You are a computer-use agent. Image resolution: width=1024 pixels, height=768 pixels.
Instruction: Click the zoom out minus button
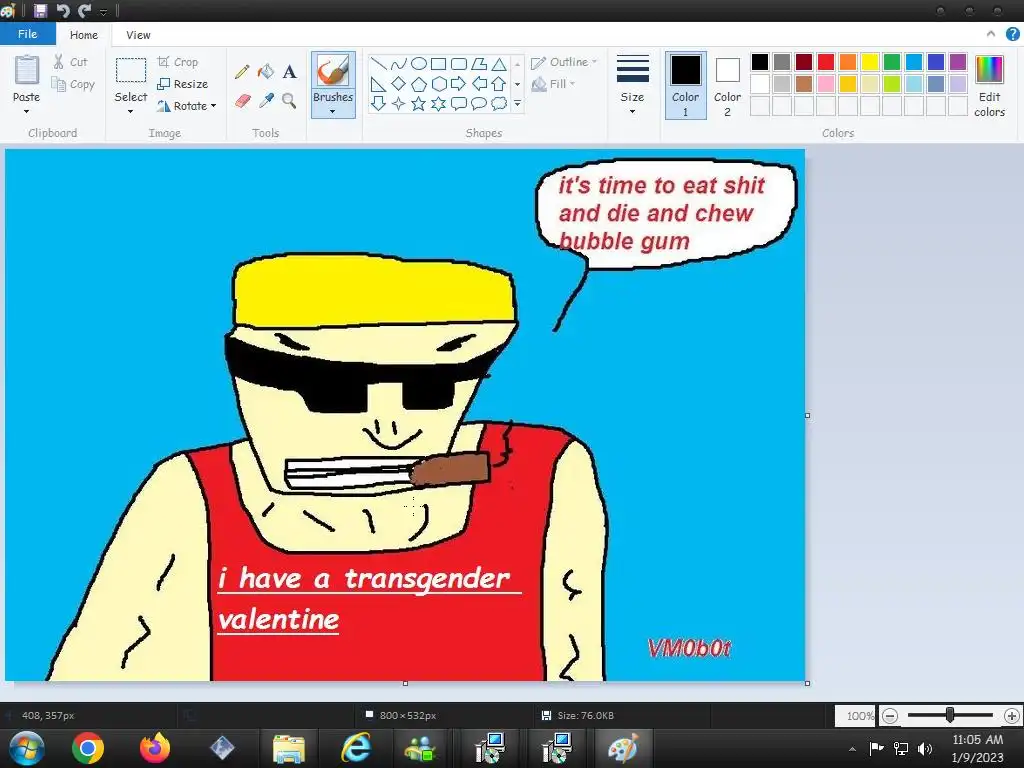pyautogui.click(x=889, y=716)
